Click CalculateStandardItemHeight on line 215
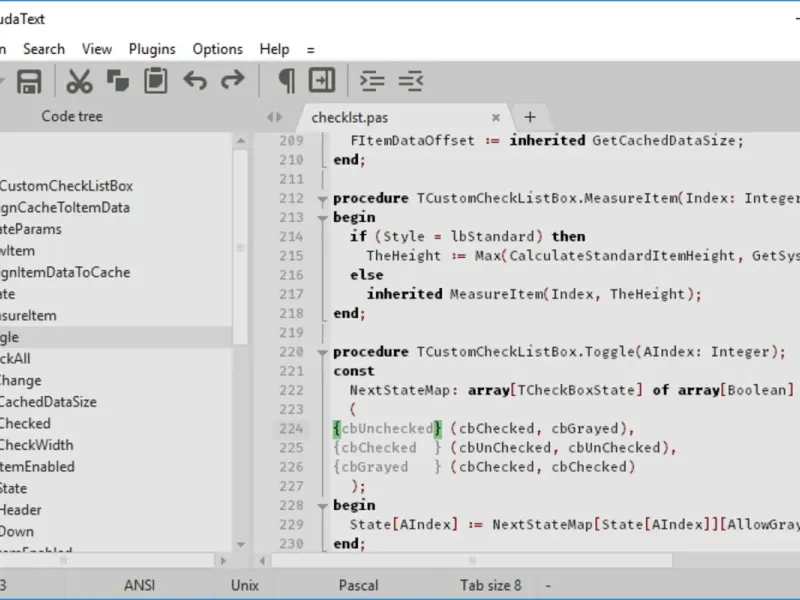The height and width of the screenshot is (600, 800). point(622,256)
